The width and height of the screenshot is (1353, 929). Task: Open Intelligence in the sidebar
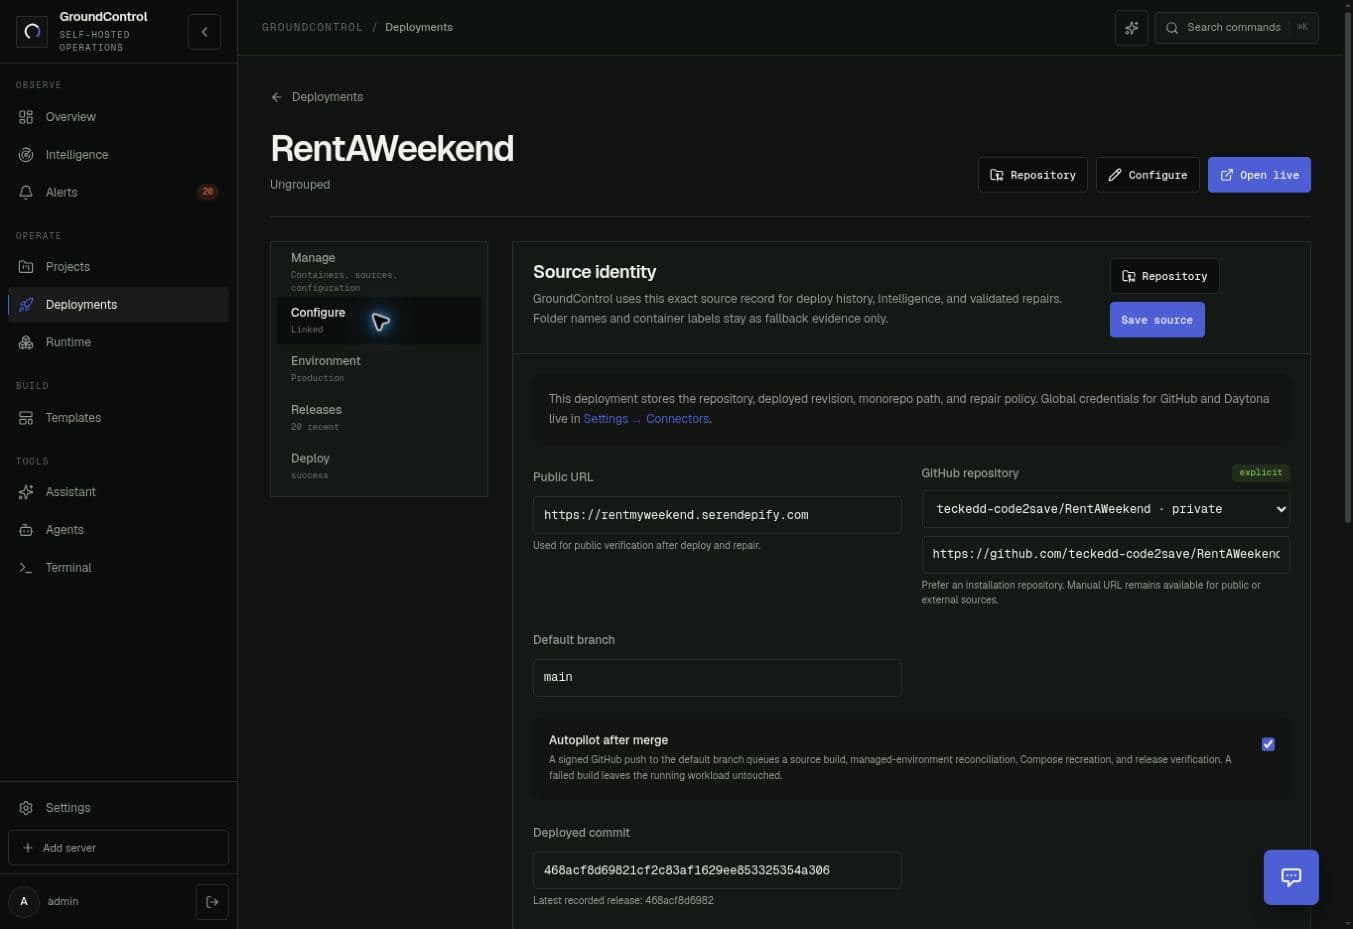[x=118, y=155]
